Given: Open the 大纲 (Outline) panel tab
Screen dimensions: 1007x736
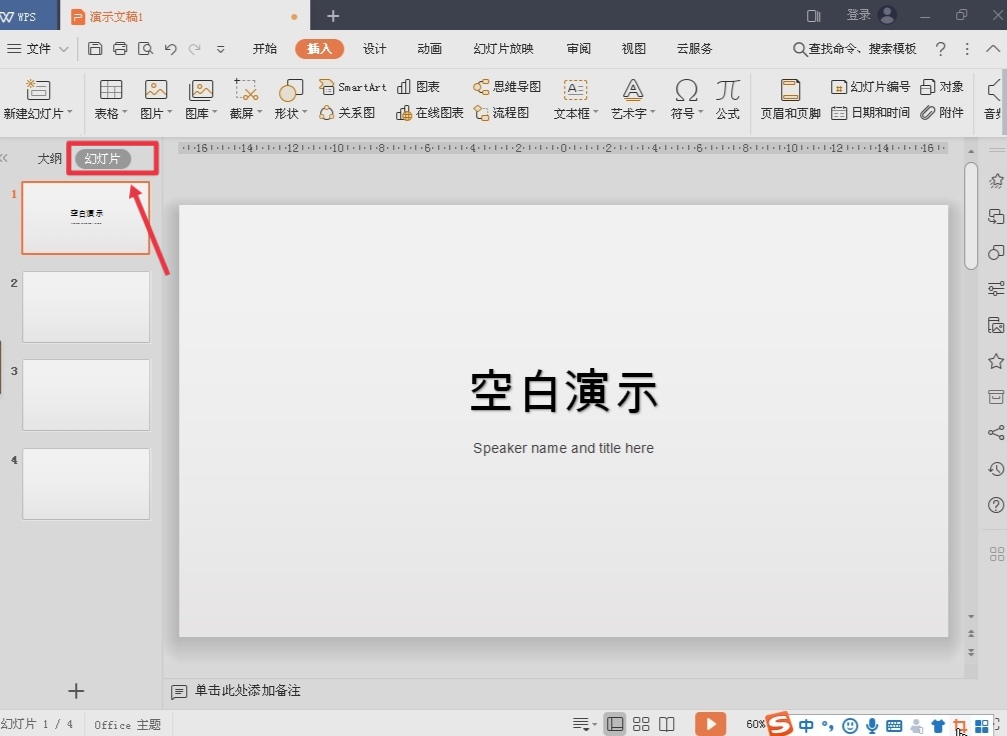Looking at the screenshot, I should pyautogui.click(x=50, y=159).
